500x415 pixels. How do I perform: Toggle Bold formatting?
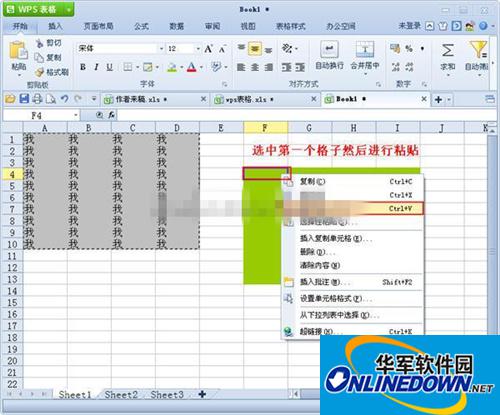pyautogui.click(x=83, y=67)
